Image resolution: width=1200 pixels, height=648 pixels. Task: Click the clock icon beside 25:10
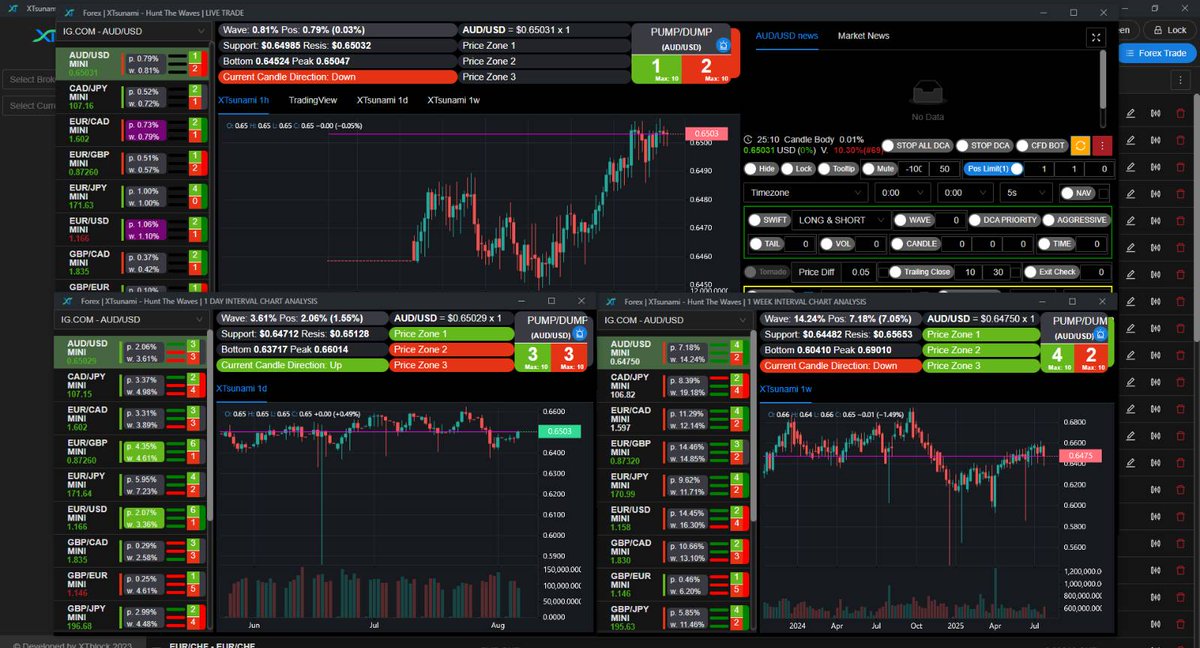point(748,139)
